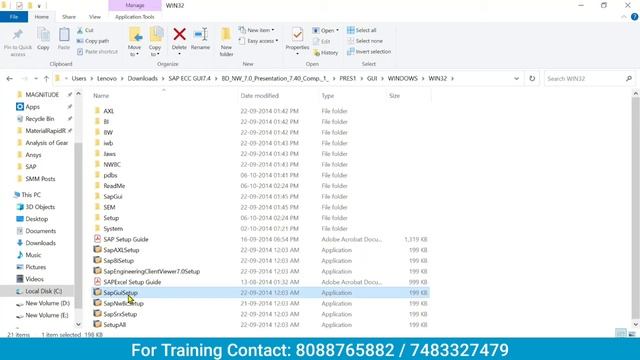Screen dimensions: 640x360
Task: Switch to the Home tab
Action: (x=42, y=17)
